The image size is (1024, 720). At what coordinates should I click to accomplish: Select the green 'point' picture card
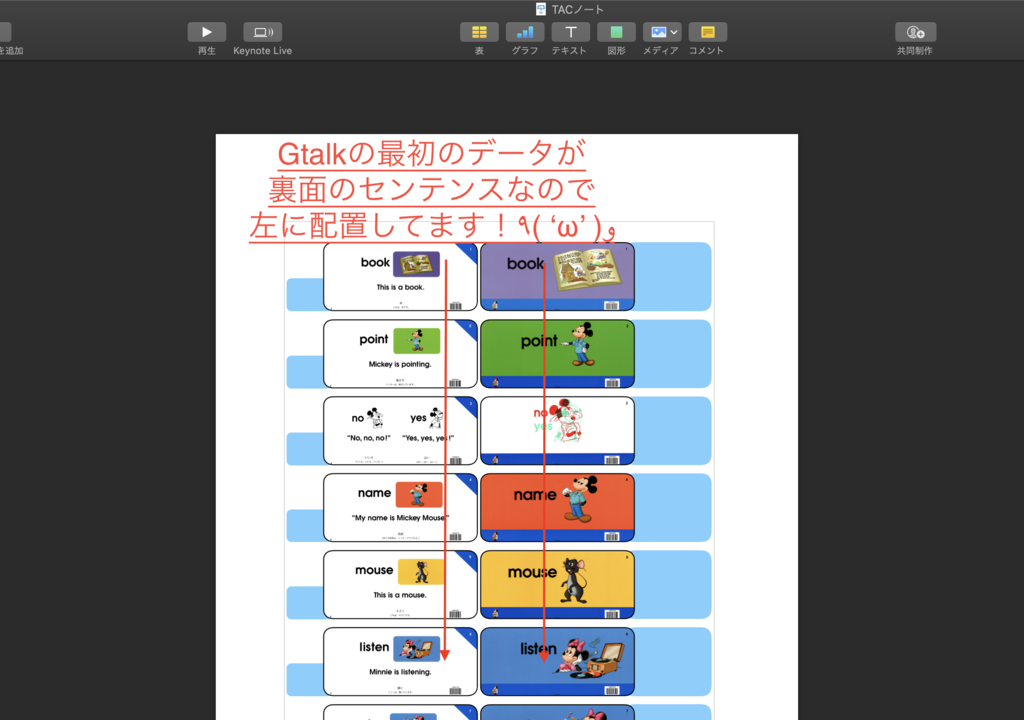point(557,353)
